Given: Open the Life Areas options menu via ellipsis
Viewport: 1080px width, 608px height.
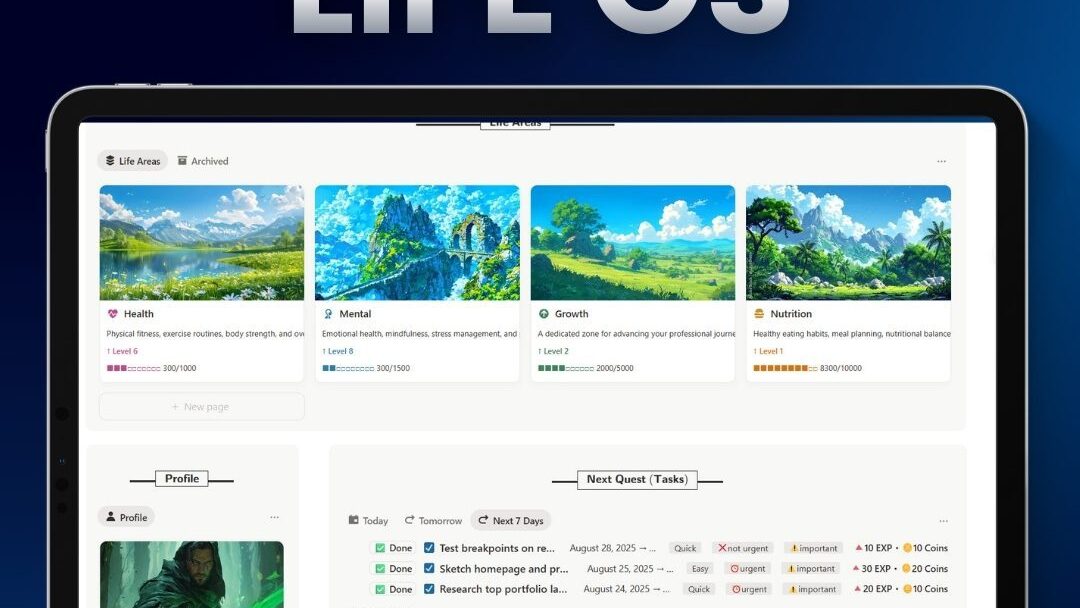Looking at the screenshot, I should tap(941, 160).
